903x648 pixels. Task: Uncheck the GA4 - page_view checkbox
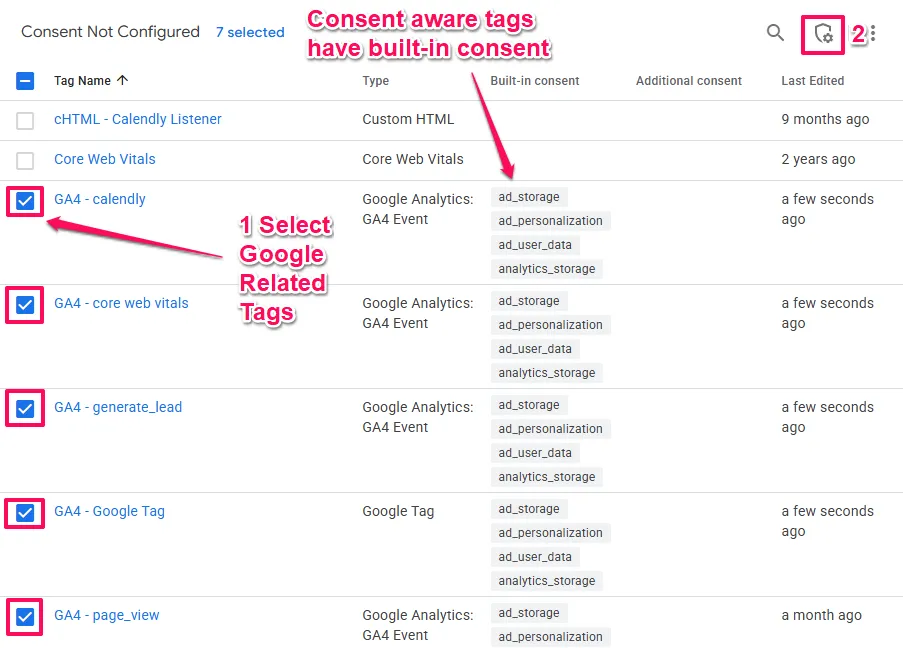tap(26, 616)
